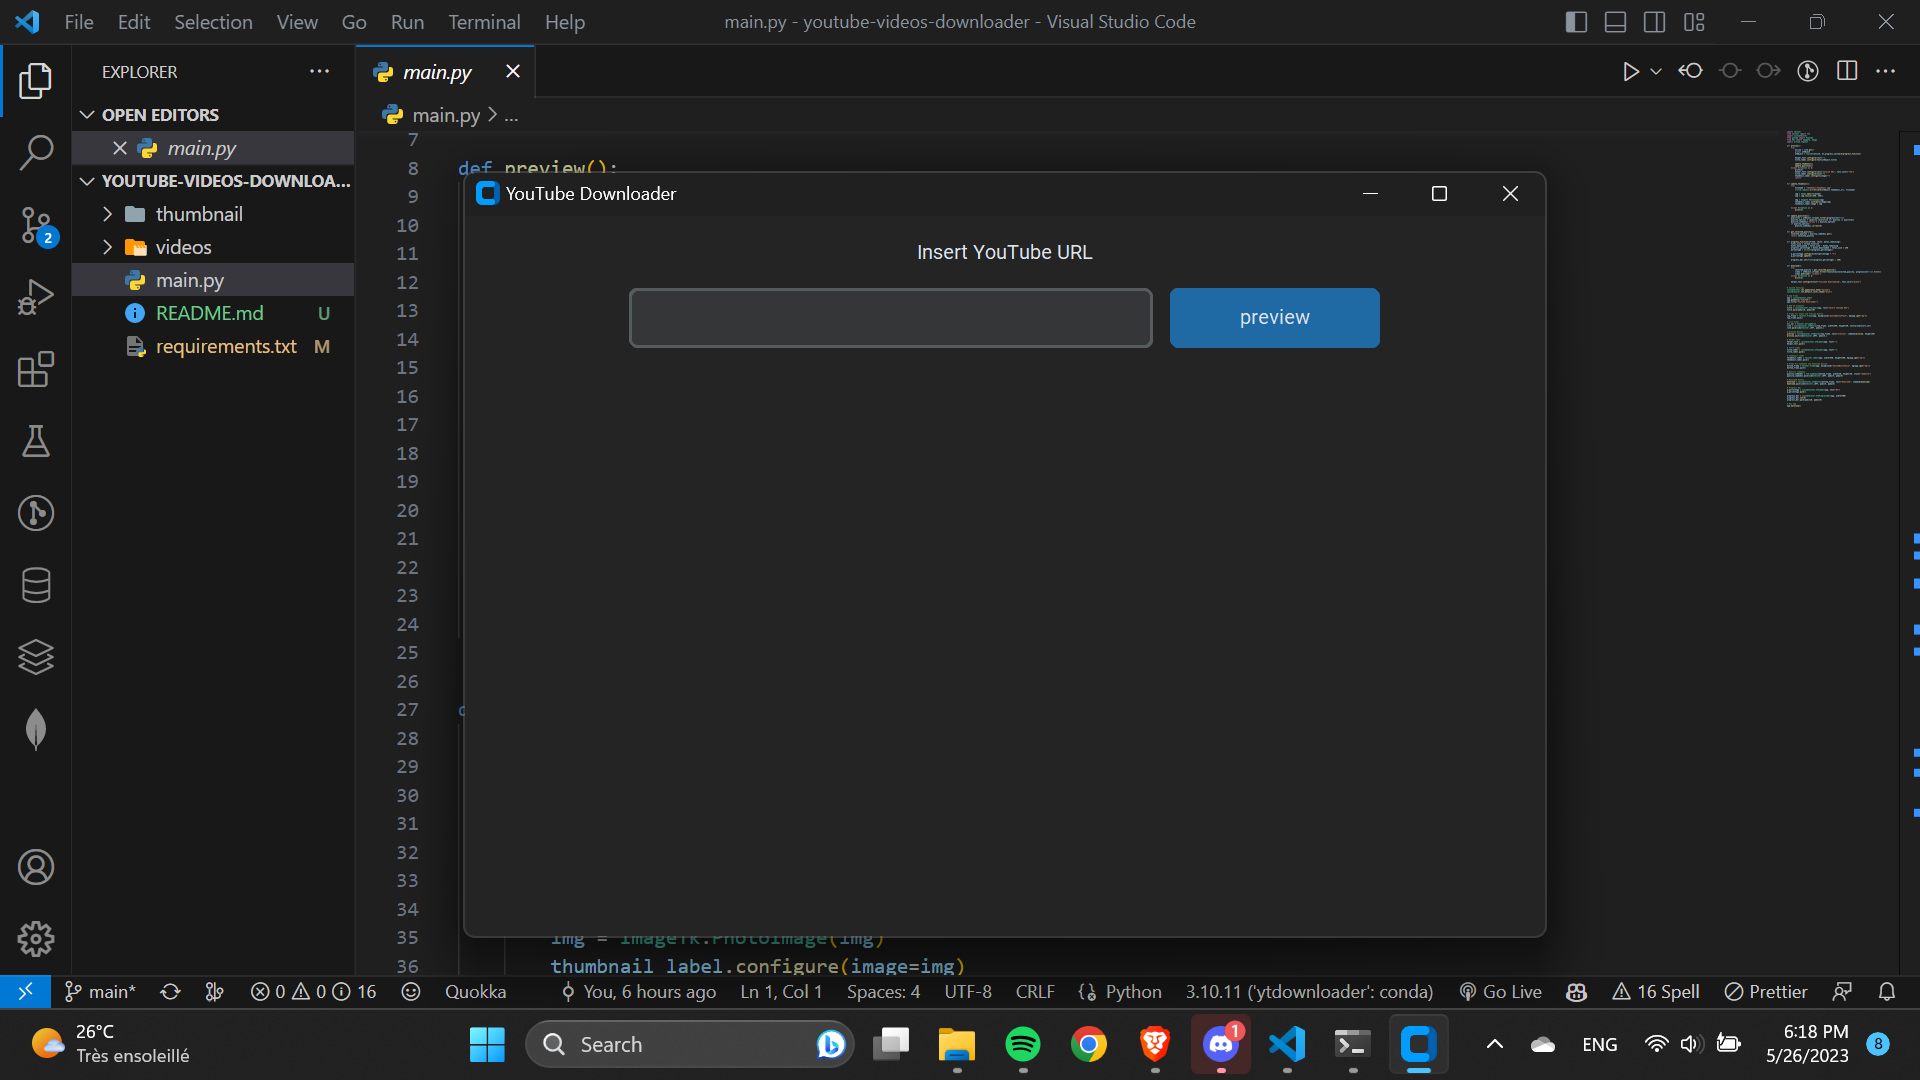Click Go Live in status bar
1920x1080 pixels.
click(1500, 991)
